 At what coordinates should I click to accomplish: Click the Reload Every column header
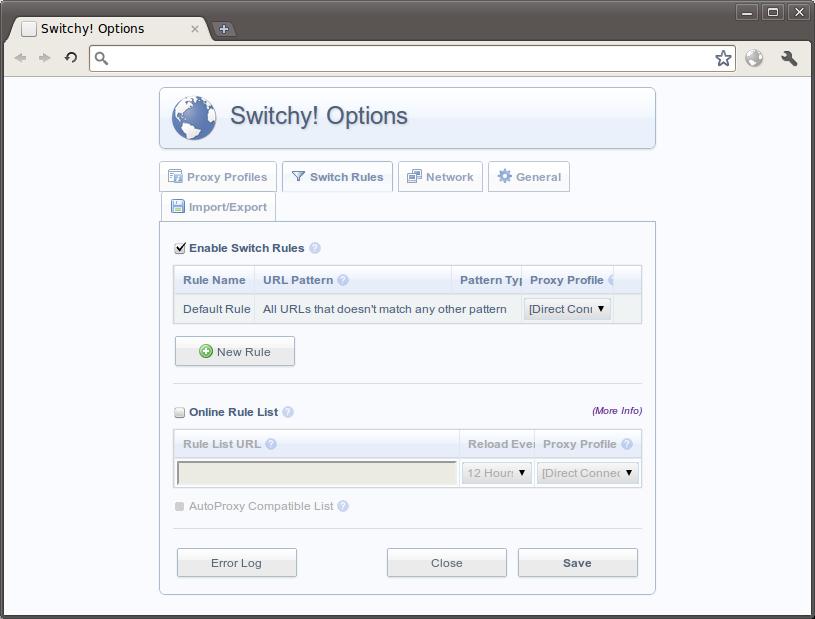497,444
